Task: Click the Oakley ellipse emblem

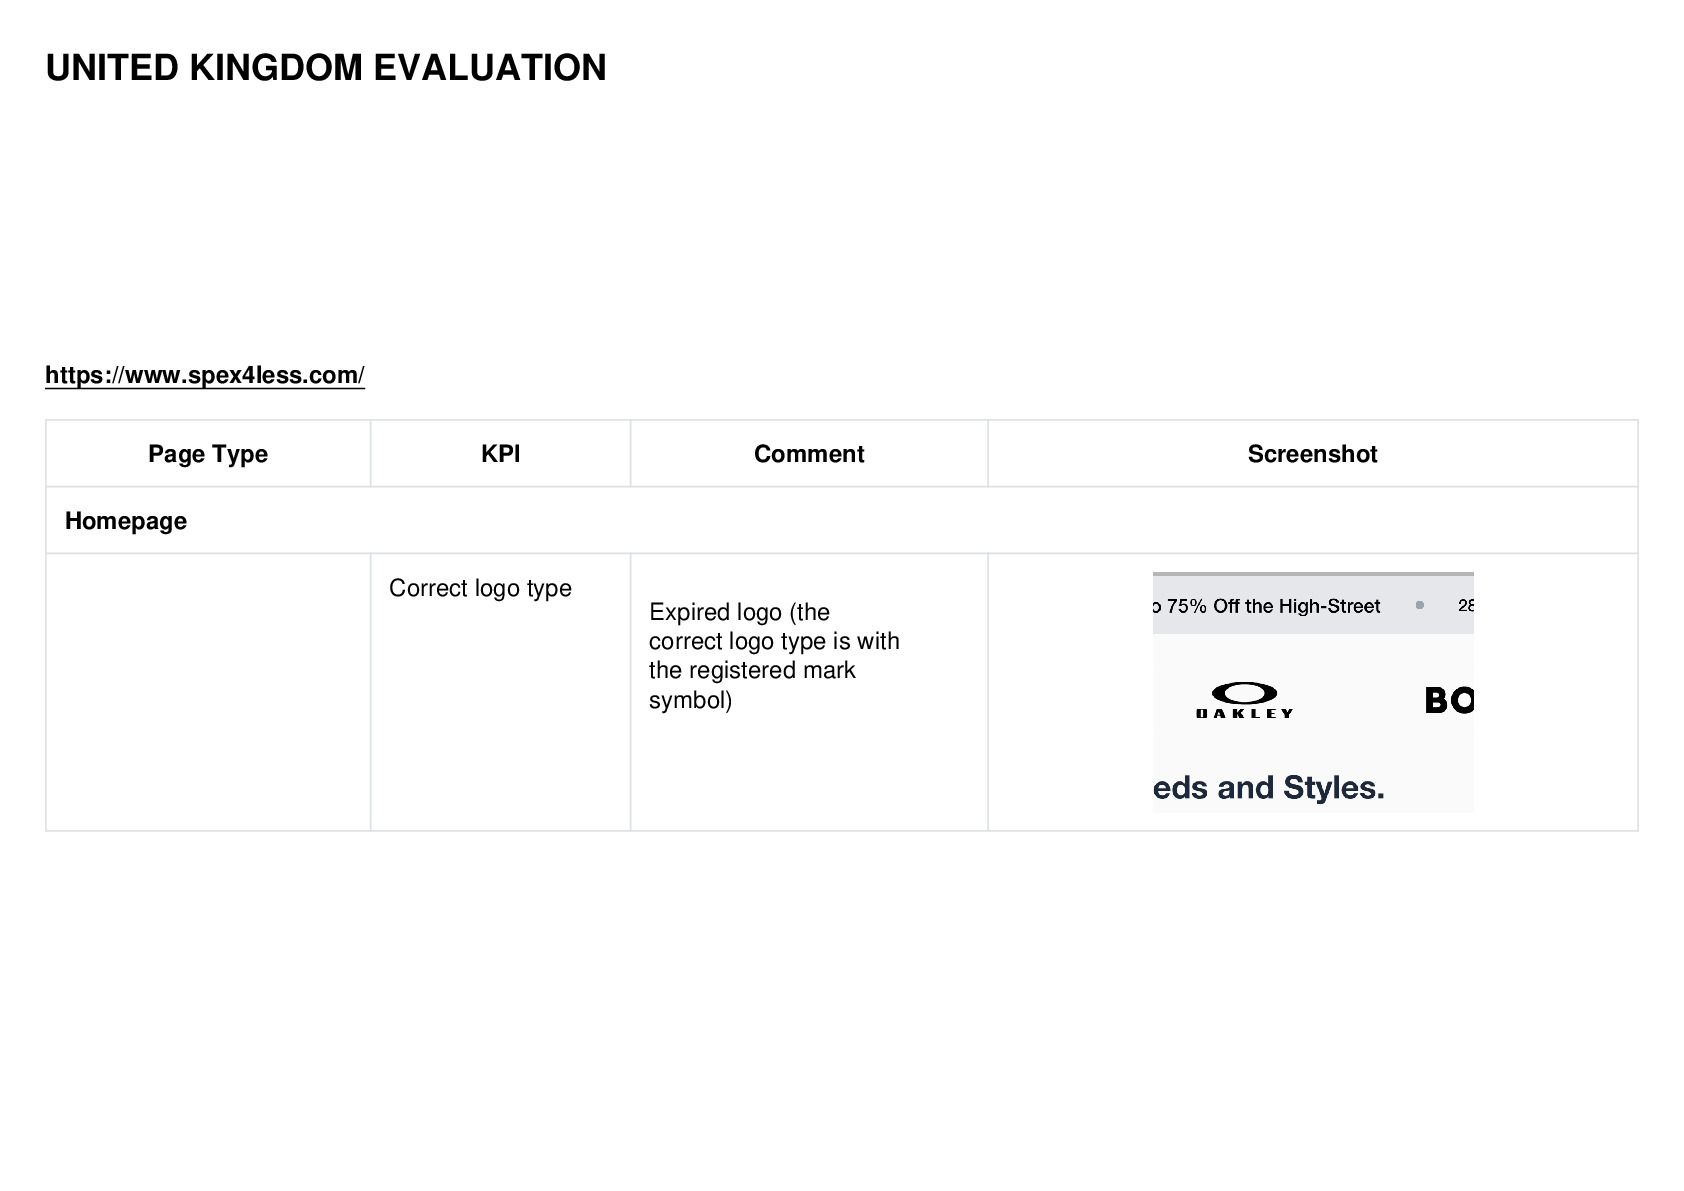Action: click(x=1245, y=693)
